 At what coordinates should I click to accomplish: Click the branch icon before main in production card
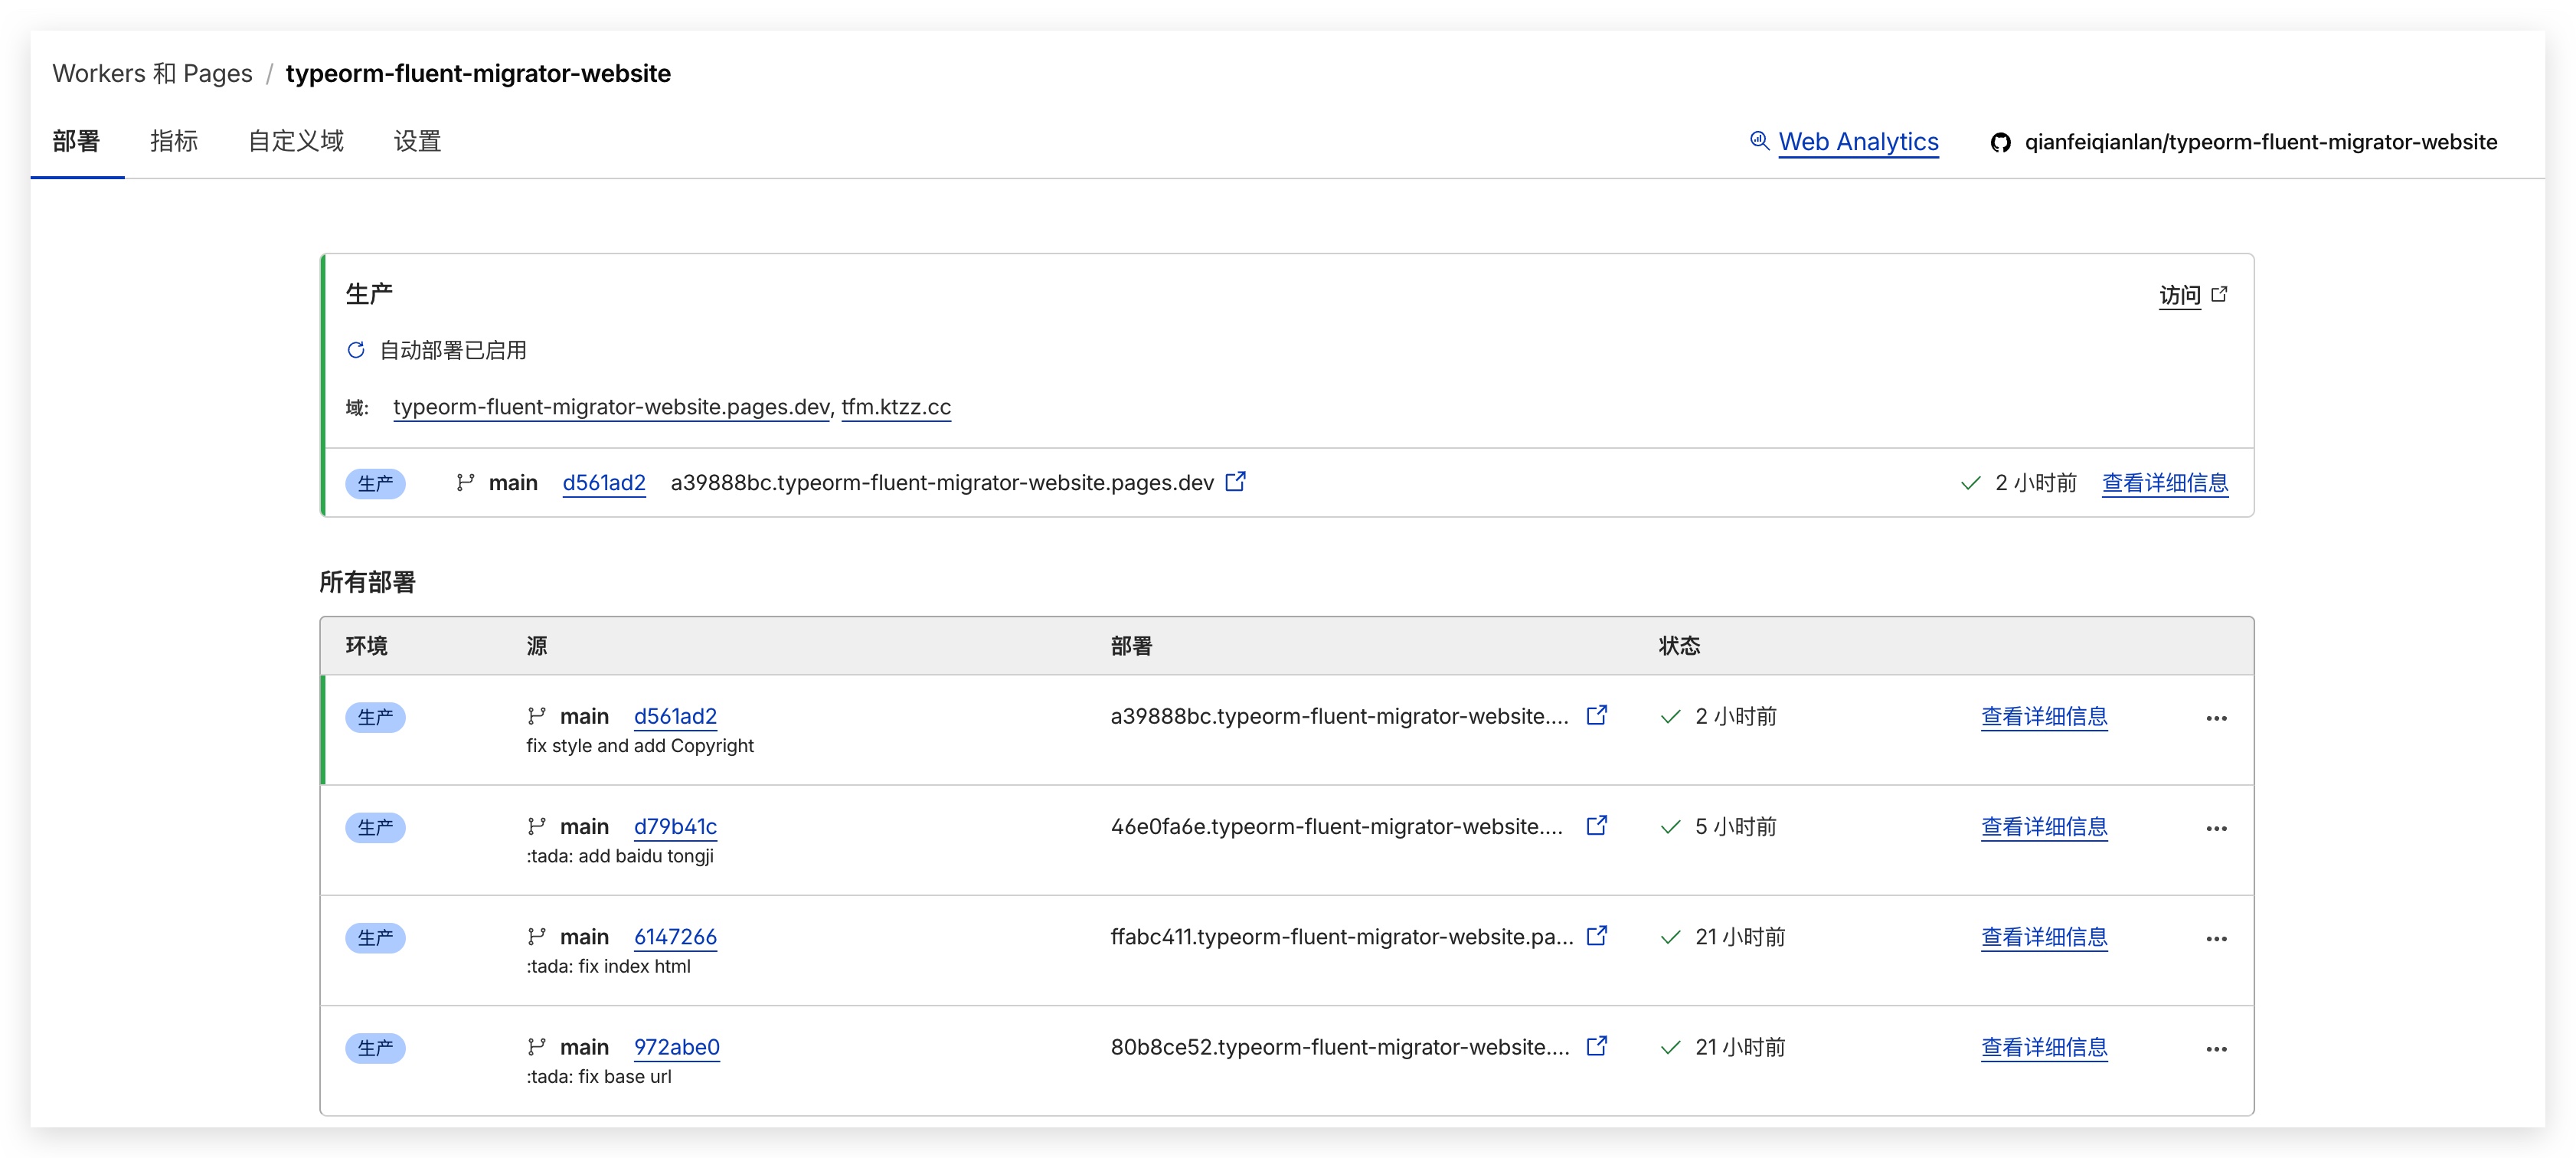coord(466,482)
